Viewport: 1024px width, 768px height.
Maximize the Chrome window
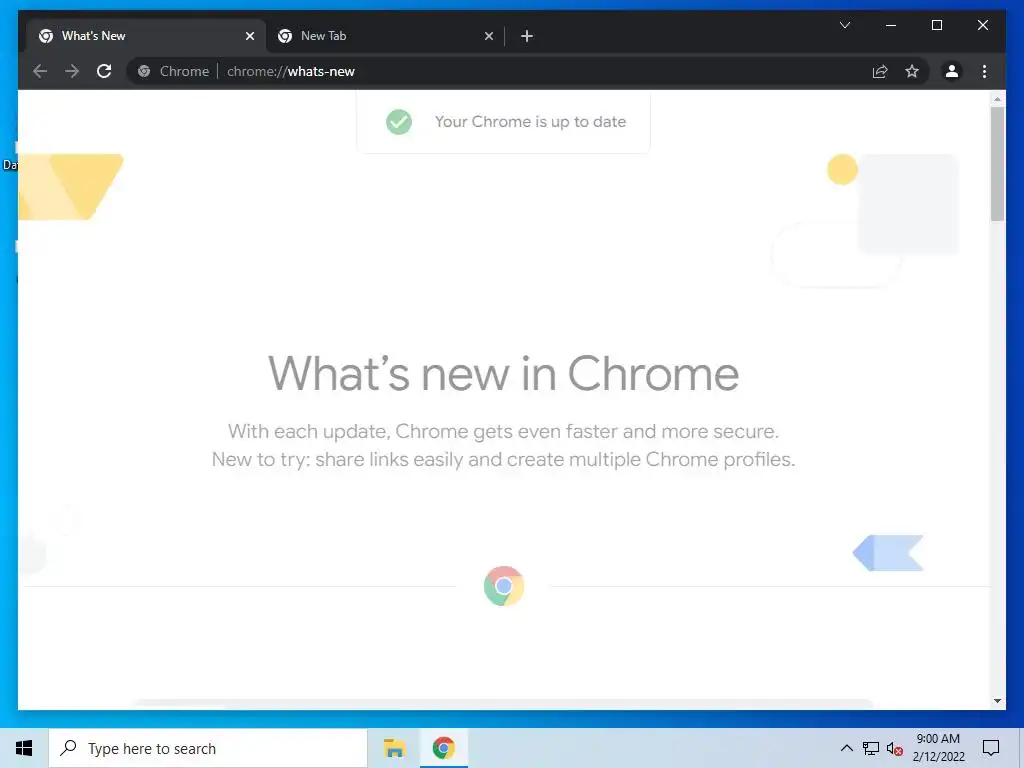(936, 25)
